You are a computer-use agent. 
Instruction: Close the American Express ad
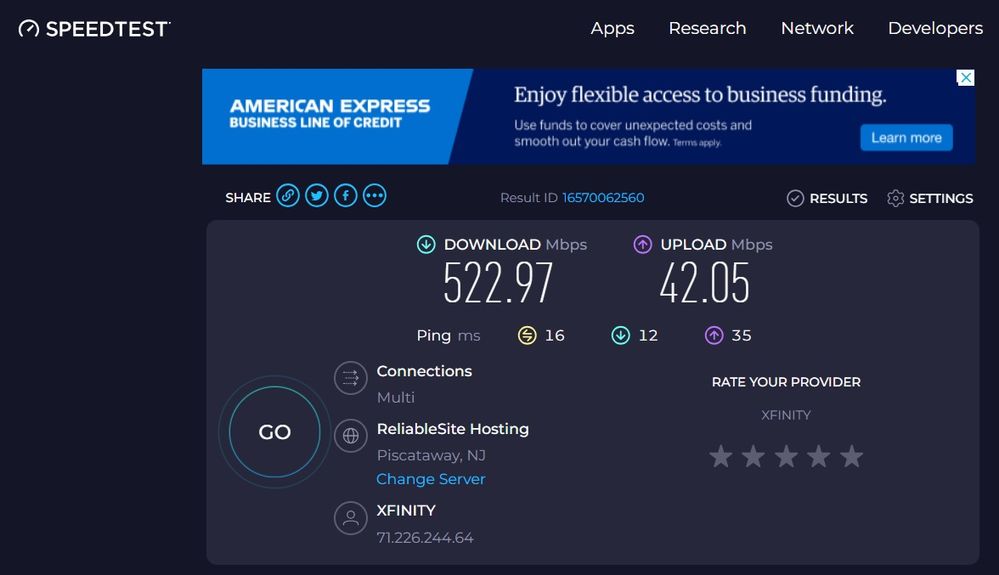click(x=966, y=78)
